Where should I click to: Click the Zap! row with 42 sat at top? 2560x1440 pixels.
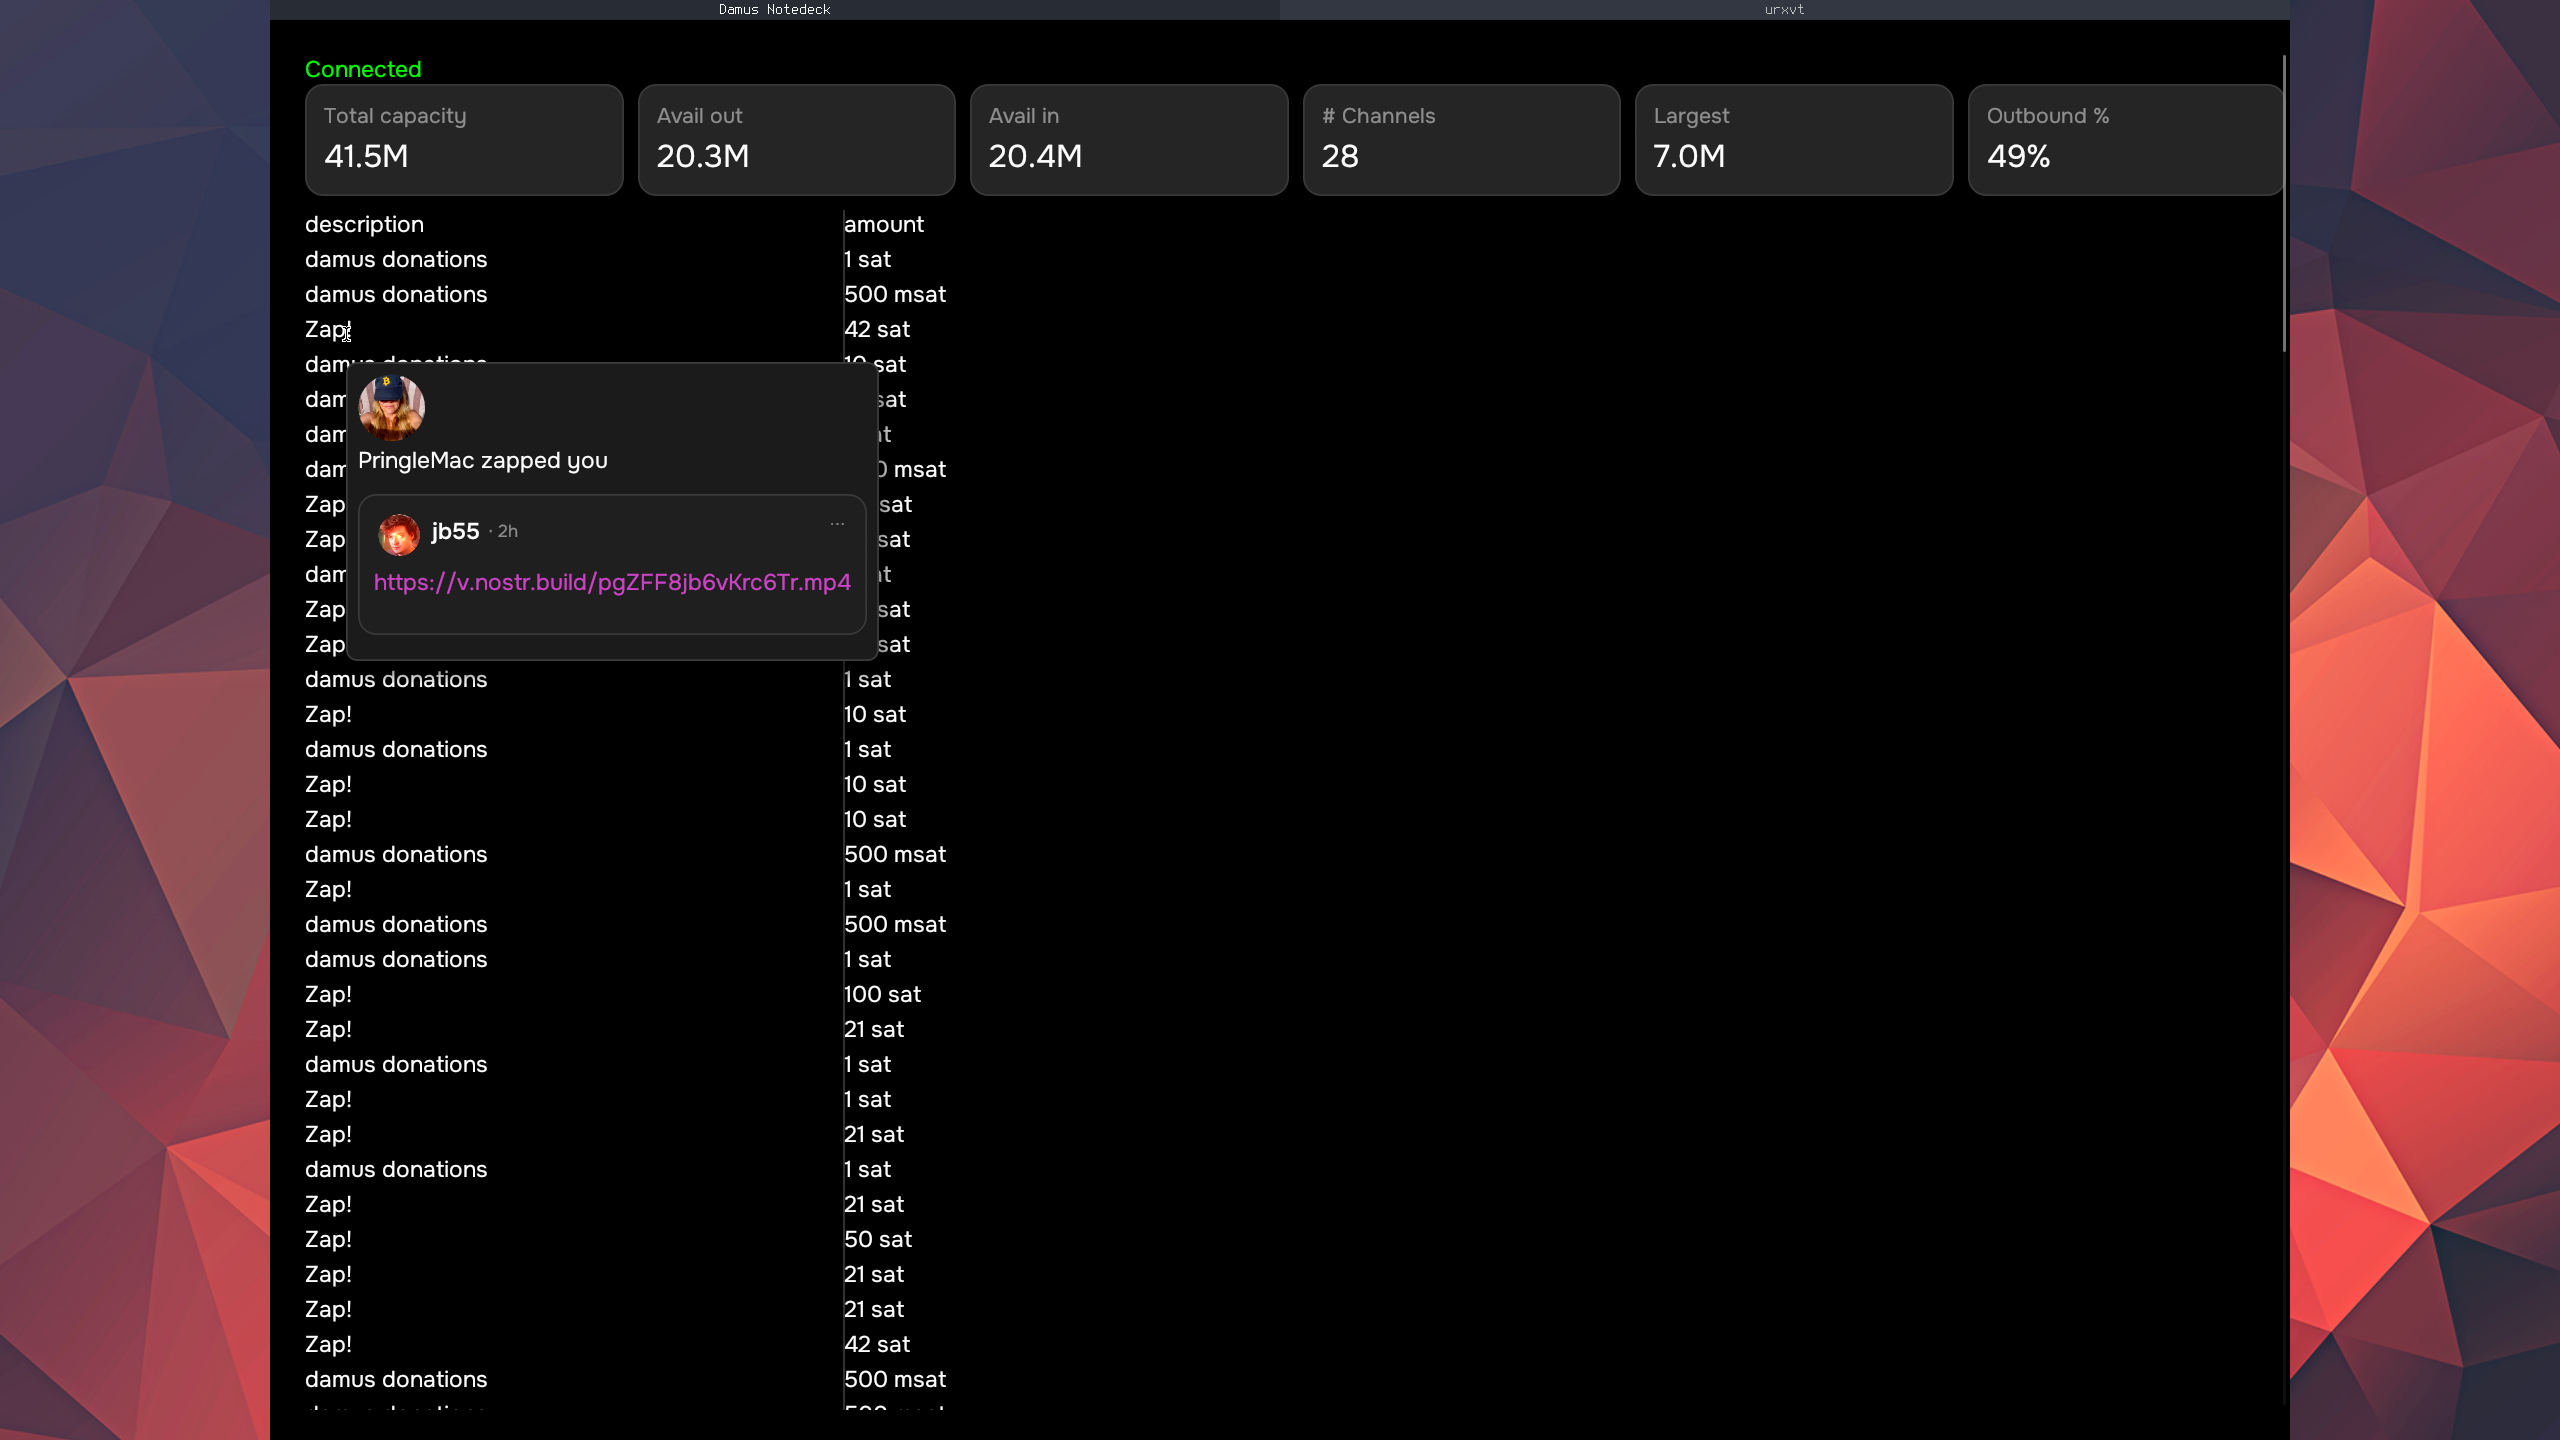pyautogui.click(x=327, y=330)
